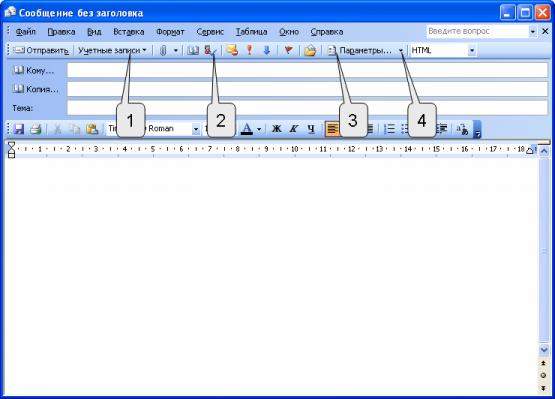Click the Копия carbon copy button

[36, 89]
